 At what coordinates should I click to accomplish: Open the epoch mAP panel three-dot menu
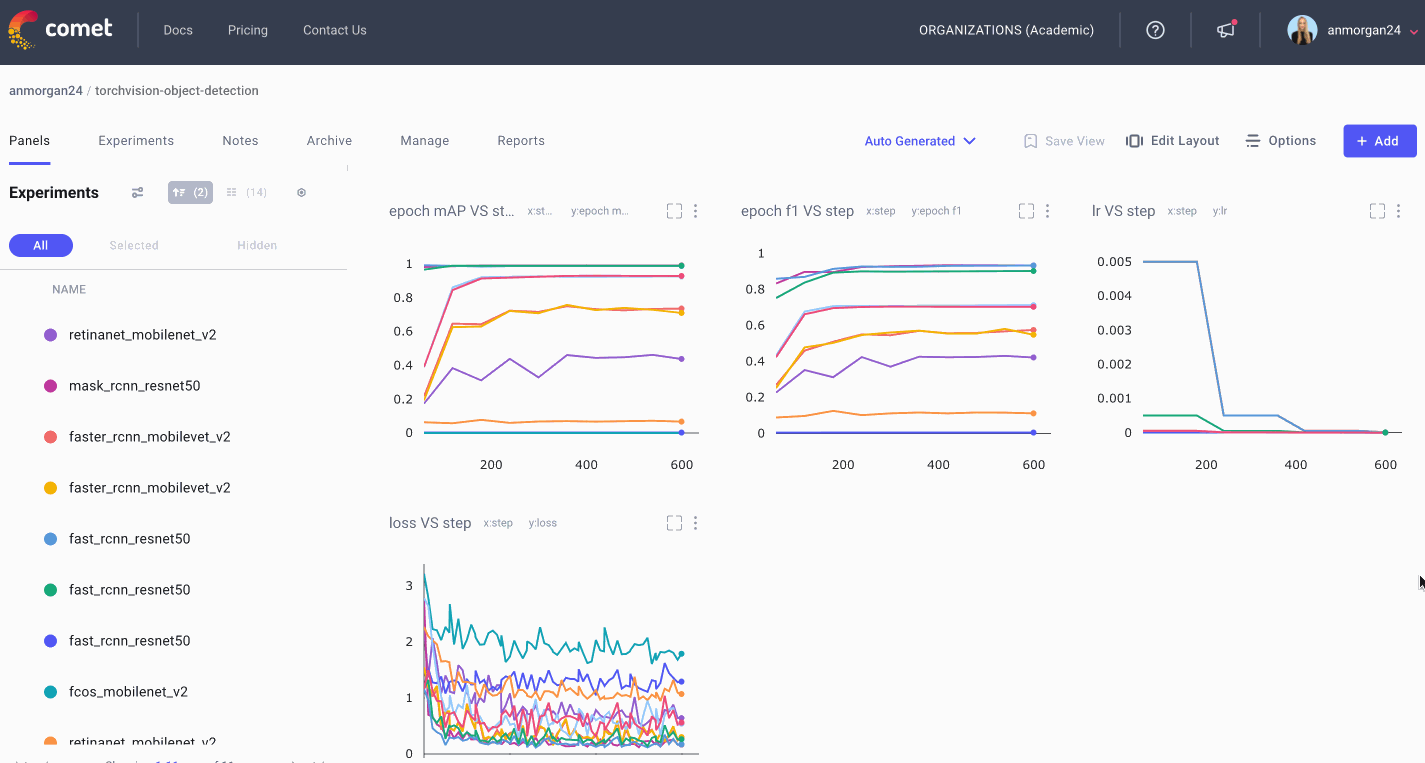[x=696, y=211]
